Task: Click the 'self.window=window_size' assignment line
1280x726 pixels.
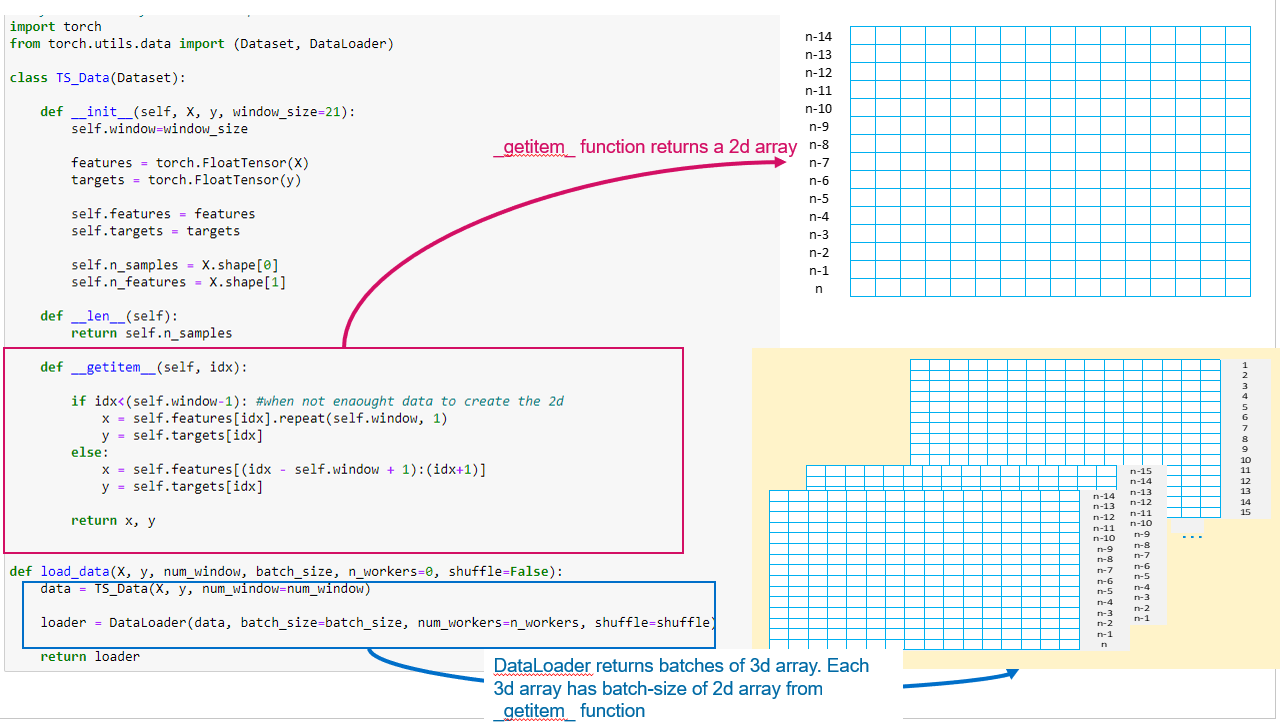Action: click(x=159, y=129)
